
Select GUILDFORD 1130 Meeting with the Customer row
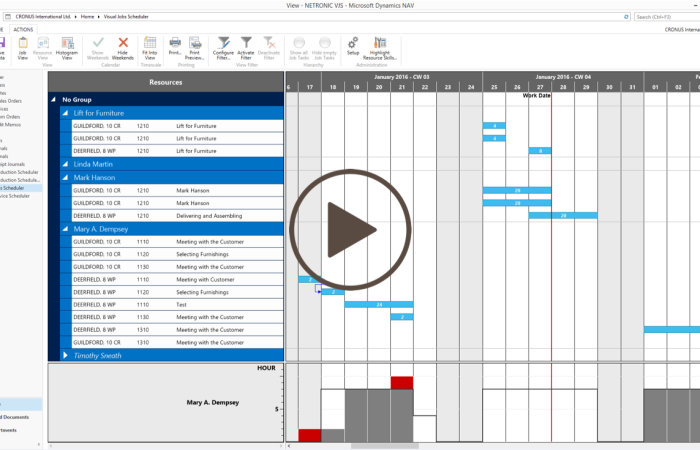coord(178,267)
